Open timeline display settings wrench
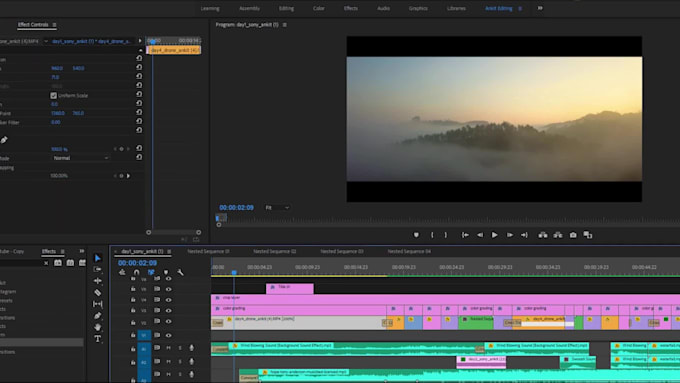Image resolution: width=680 pixels, height=383 pixels. (180, 272)
